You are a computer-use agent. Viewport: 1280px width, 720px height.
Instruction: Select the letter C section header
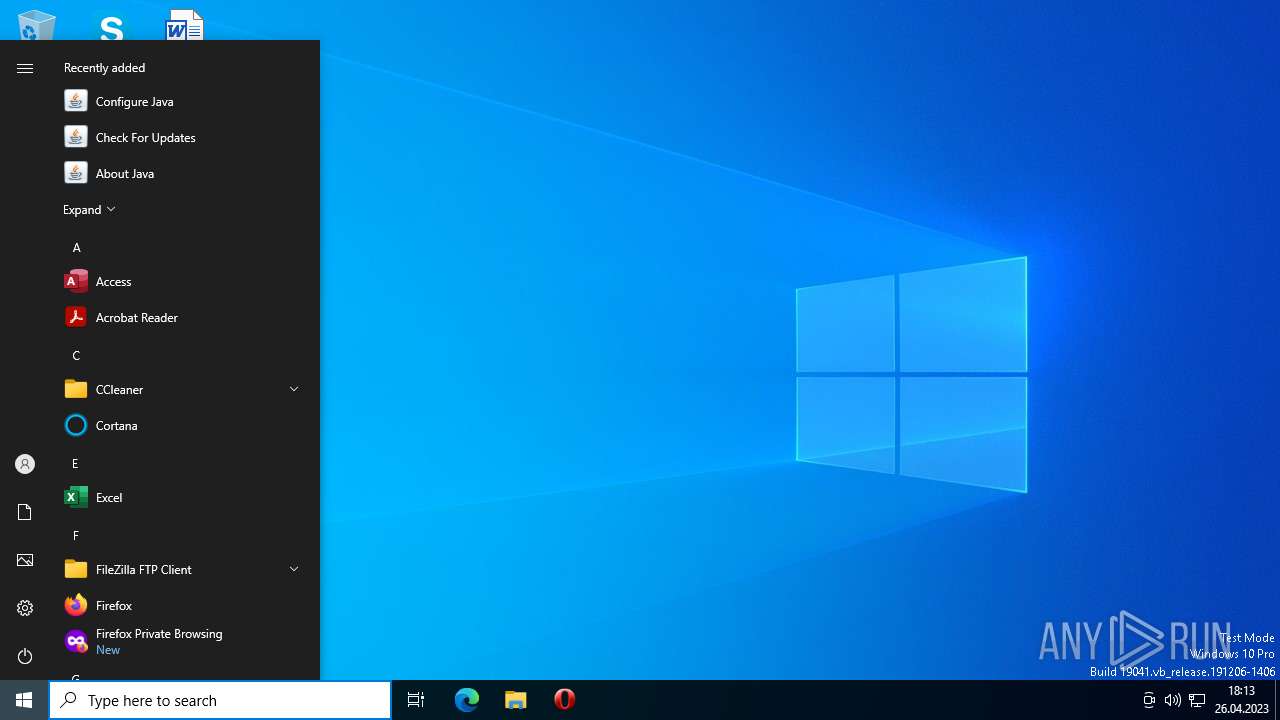click(x=76, y=355)
